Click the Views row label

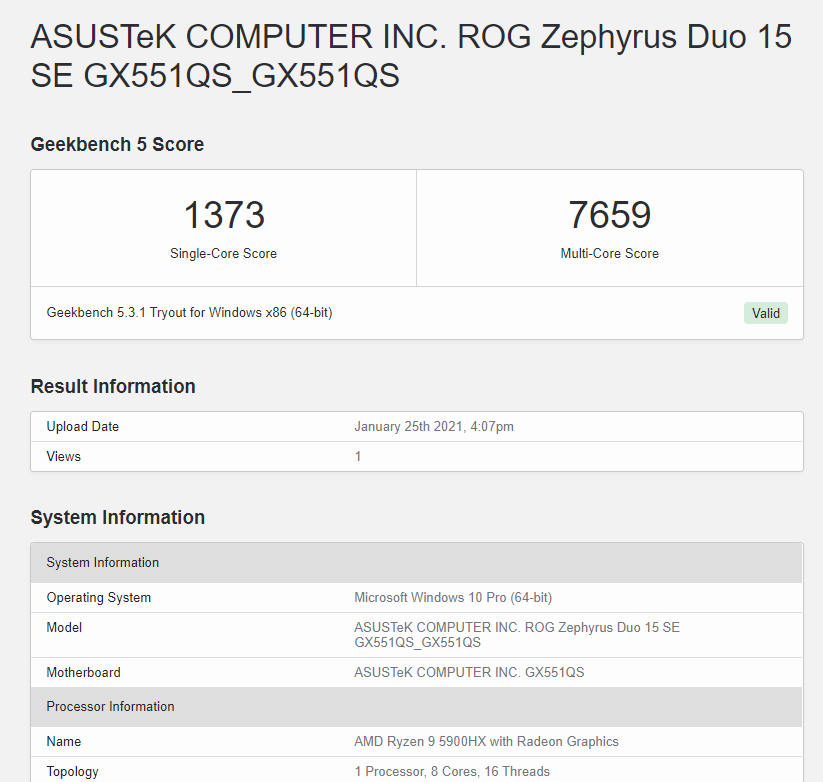pos(64,457)
